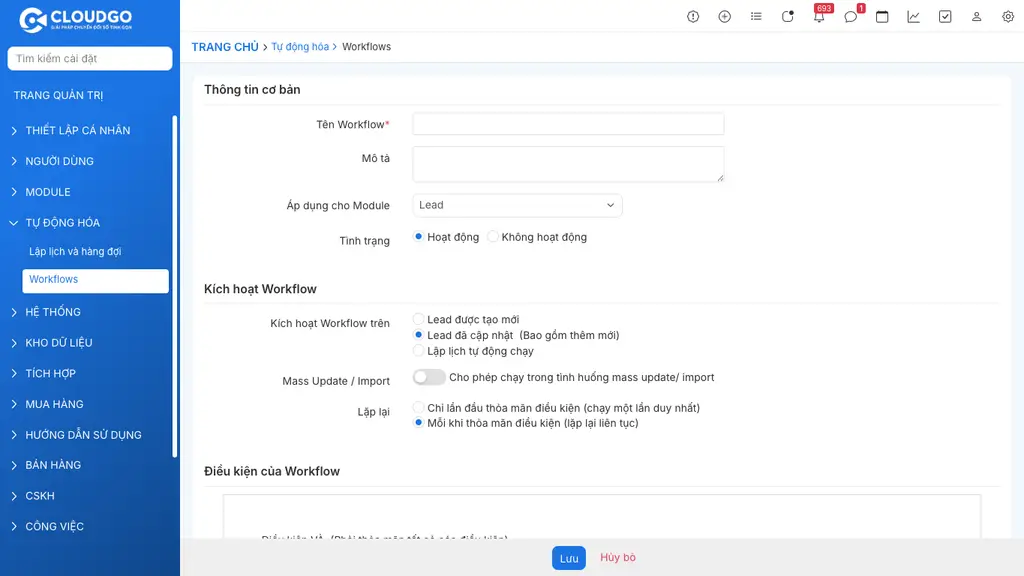This screenshot has width=1024, height=576.
Task: Click the CloudGo logo
Action: [x=76, y=20]
